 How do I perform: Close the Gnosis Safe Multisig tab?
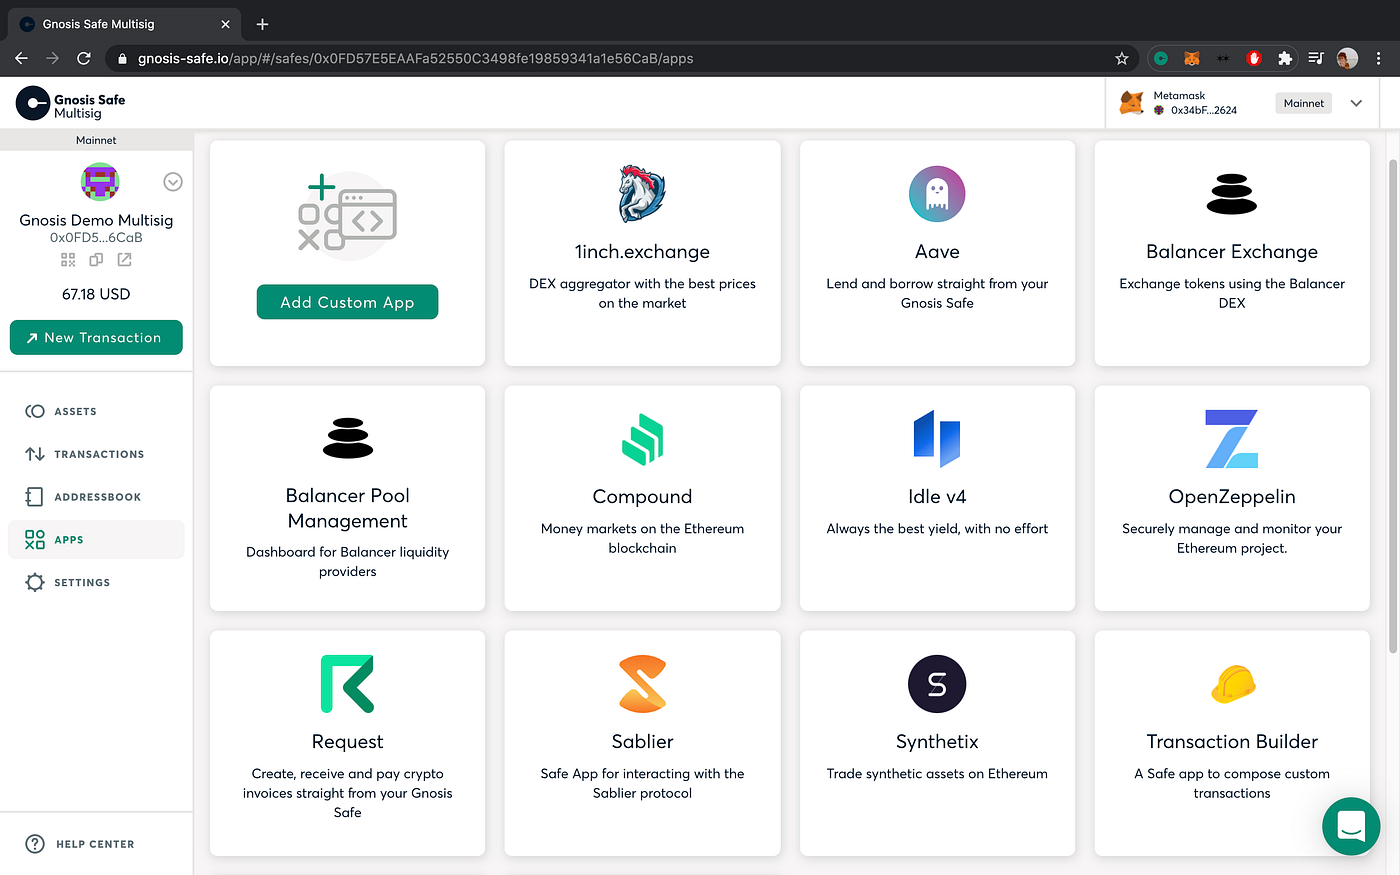click(x=225, y=24)
